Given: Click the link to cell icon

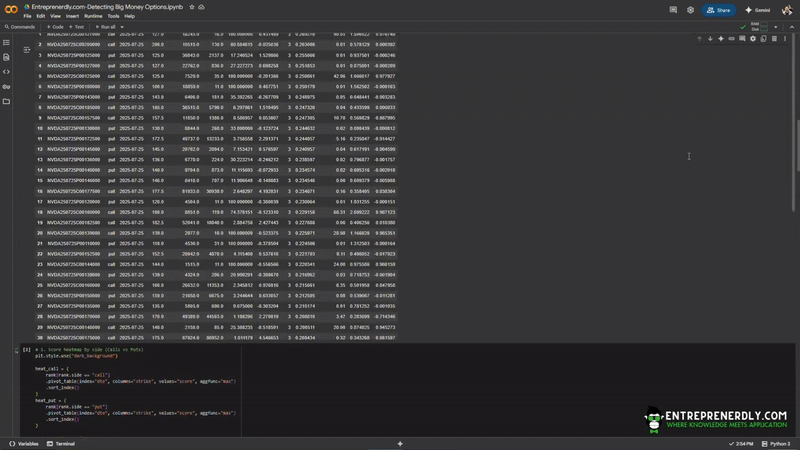Looking at the screenshot, I should 732,39.
